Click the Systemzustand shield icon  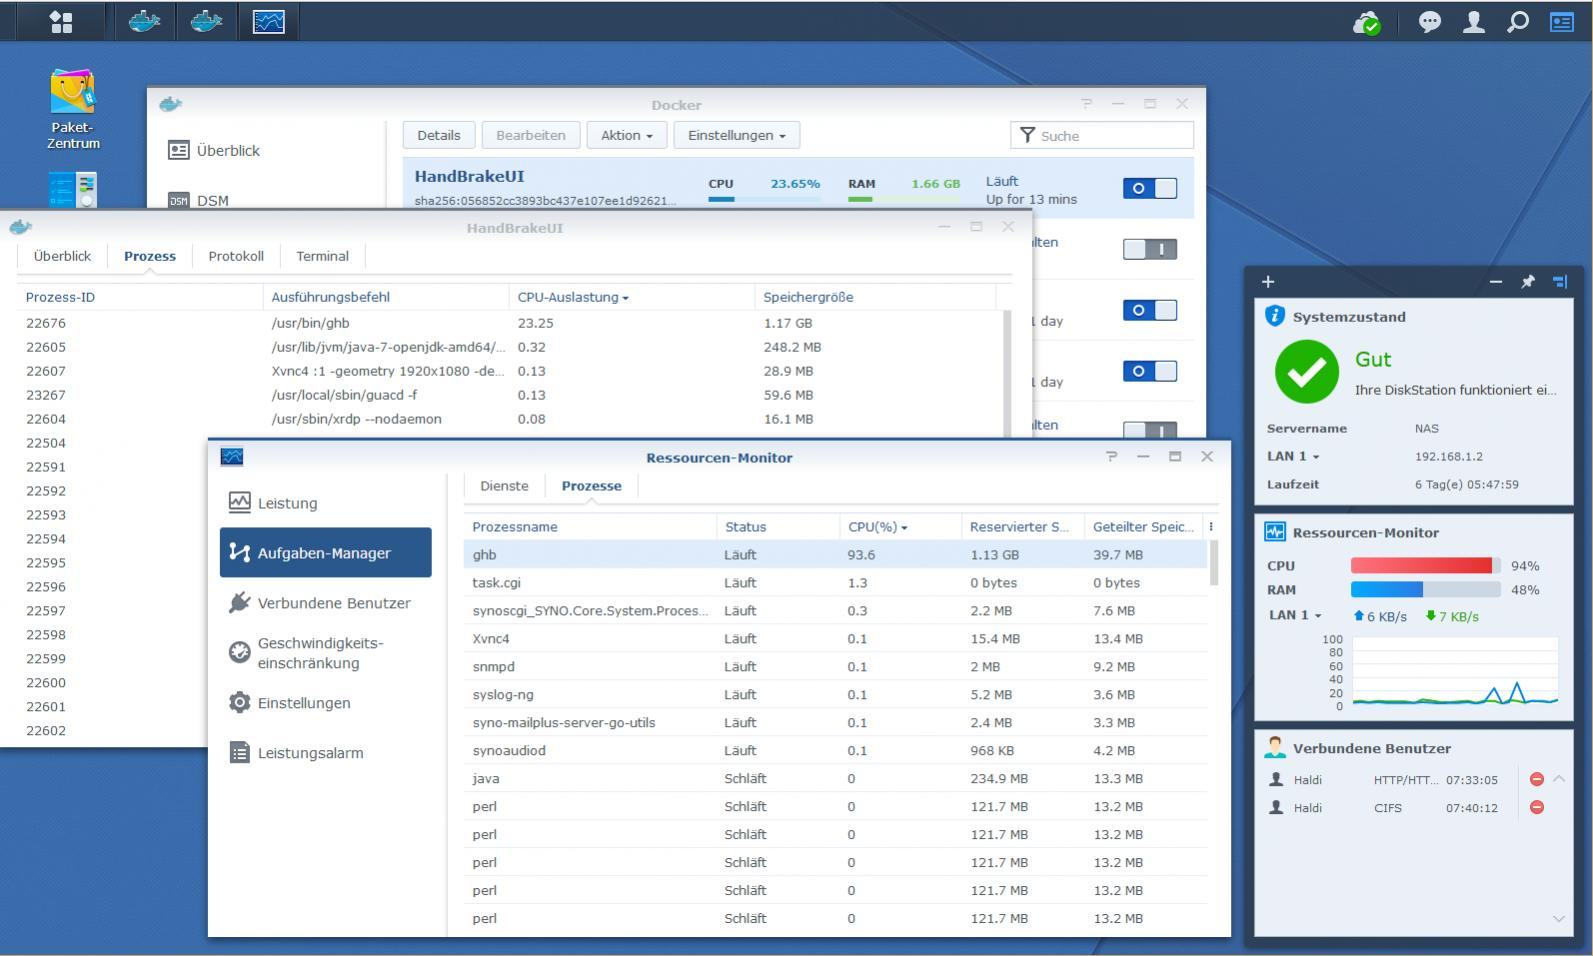click(x=1275, y=316)
